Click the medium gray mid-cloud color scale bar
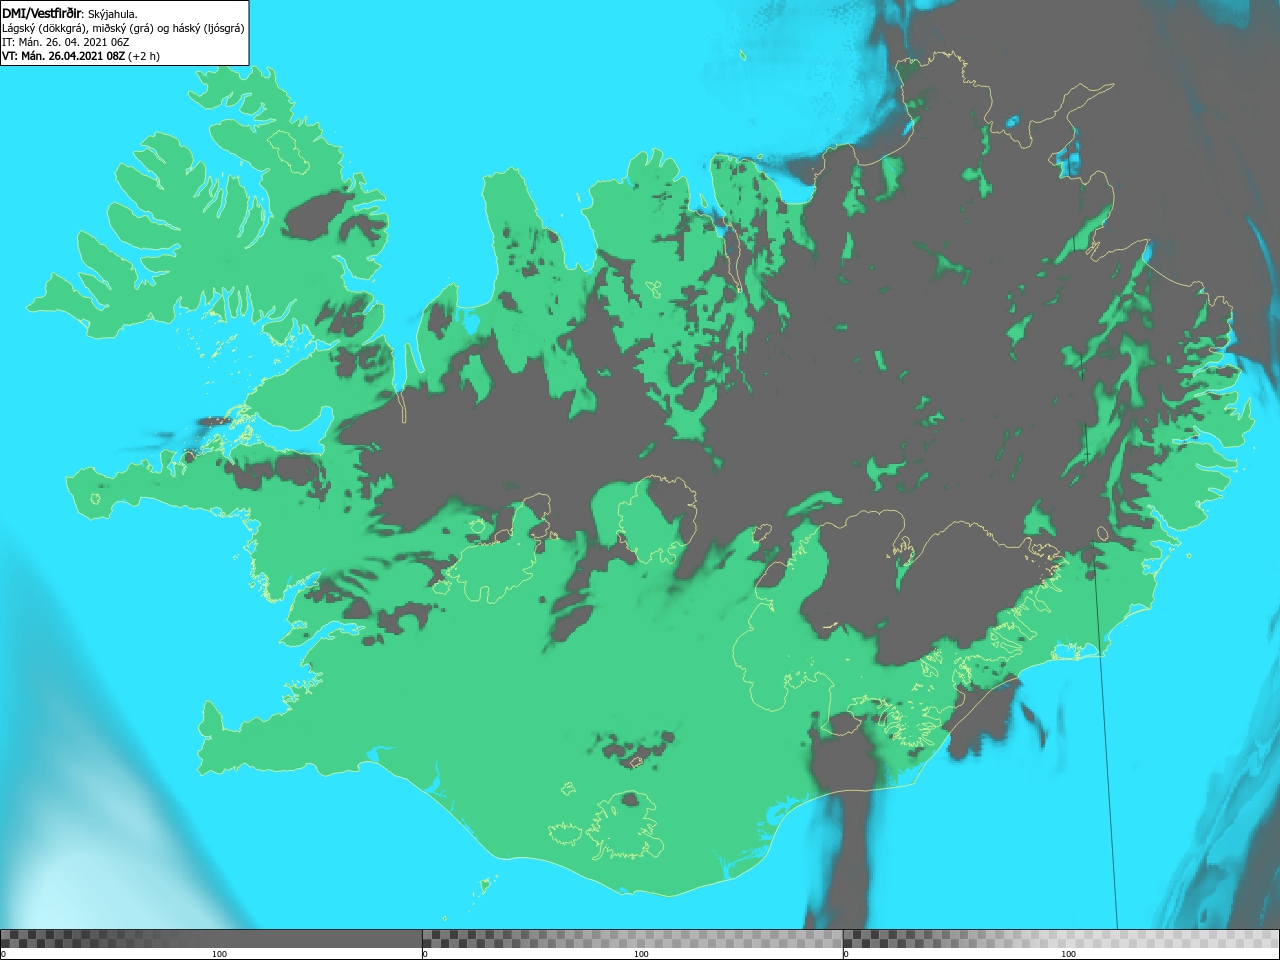Screen dimensions: 1280x960 (632, 938)
